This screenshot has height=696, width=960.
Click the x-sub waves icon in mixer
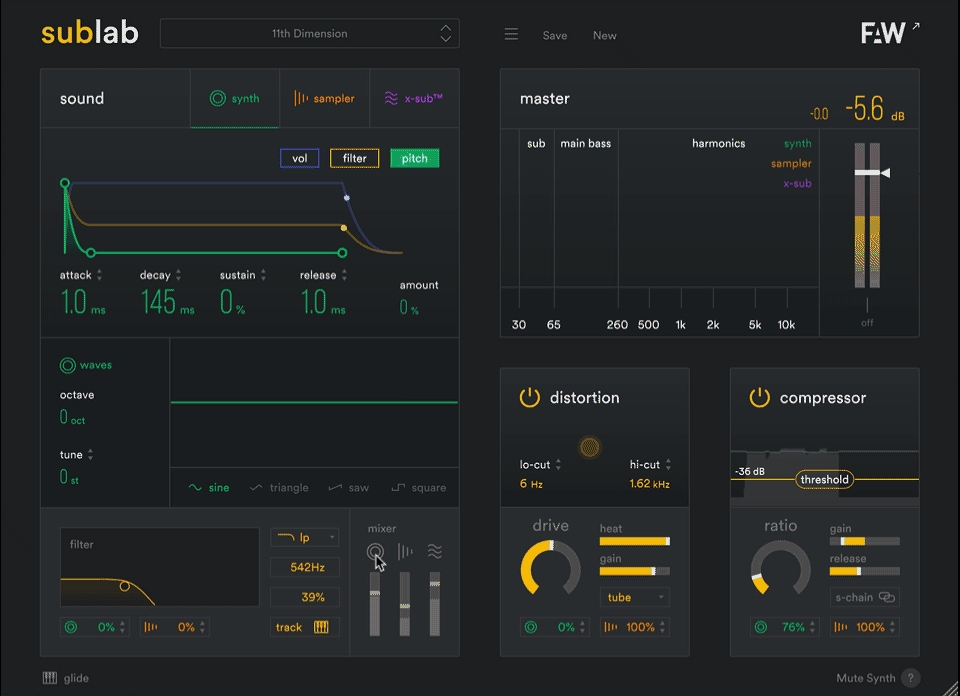tap(435, 552)
